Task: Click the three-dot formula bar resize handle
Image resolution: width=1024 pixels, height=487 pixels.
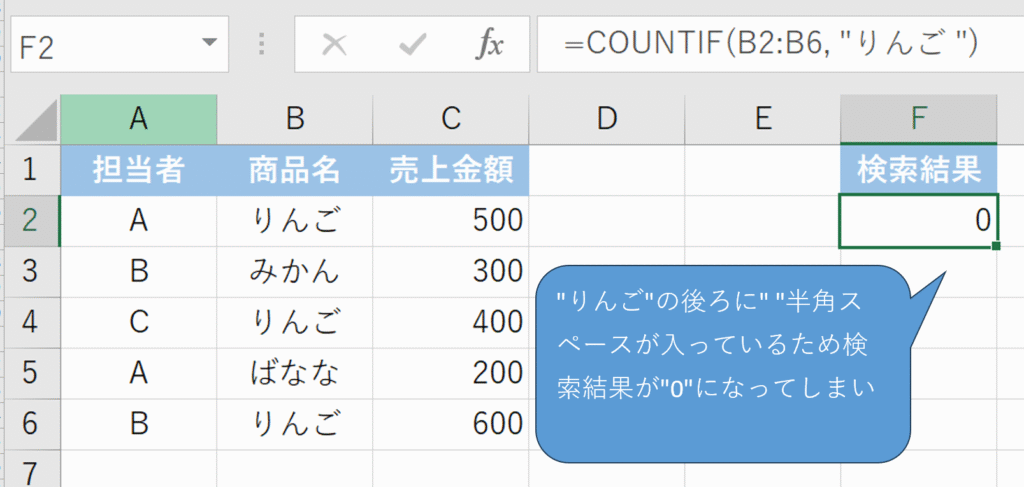Action: pos(262,44)
